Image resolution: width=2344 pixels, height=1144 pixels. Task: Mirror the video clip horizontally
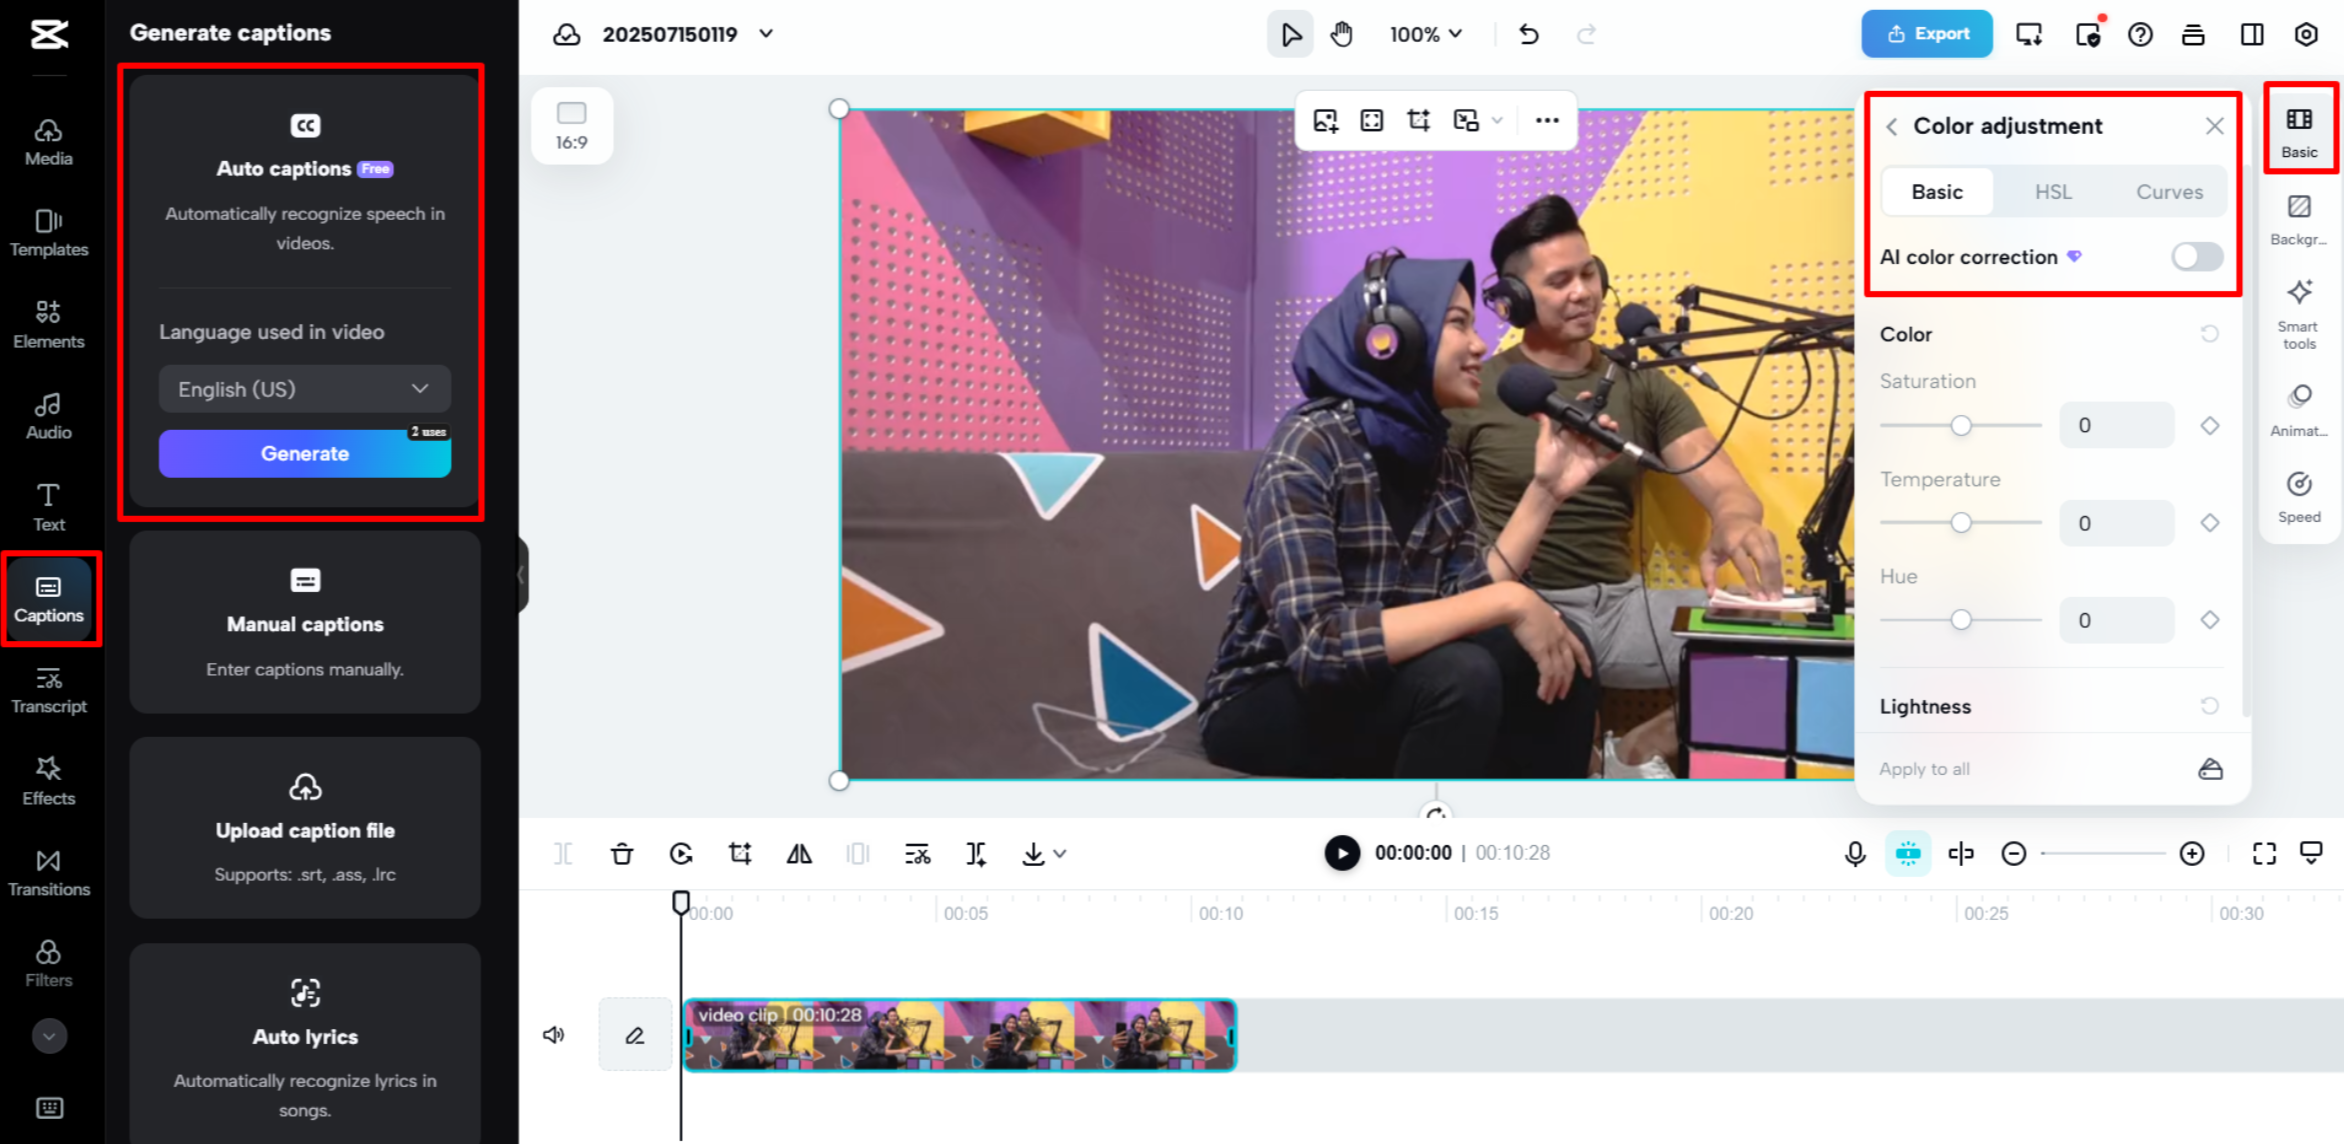click(798, 853)
